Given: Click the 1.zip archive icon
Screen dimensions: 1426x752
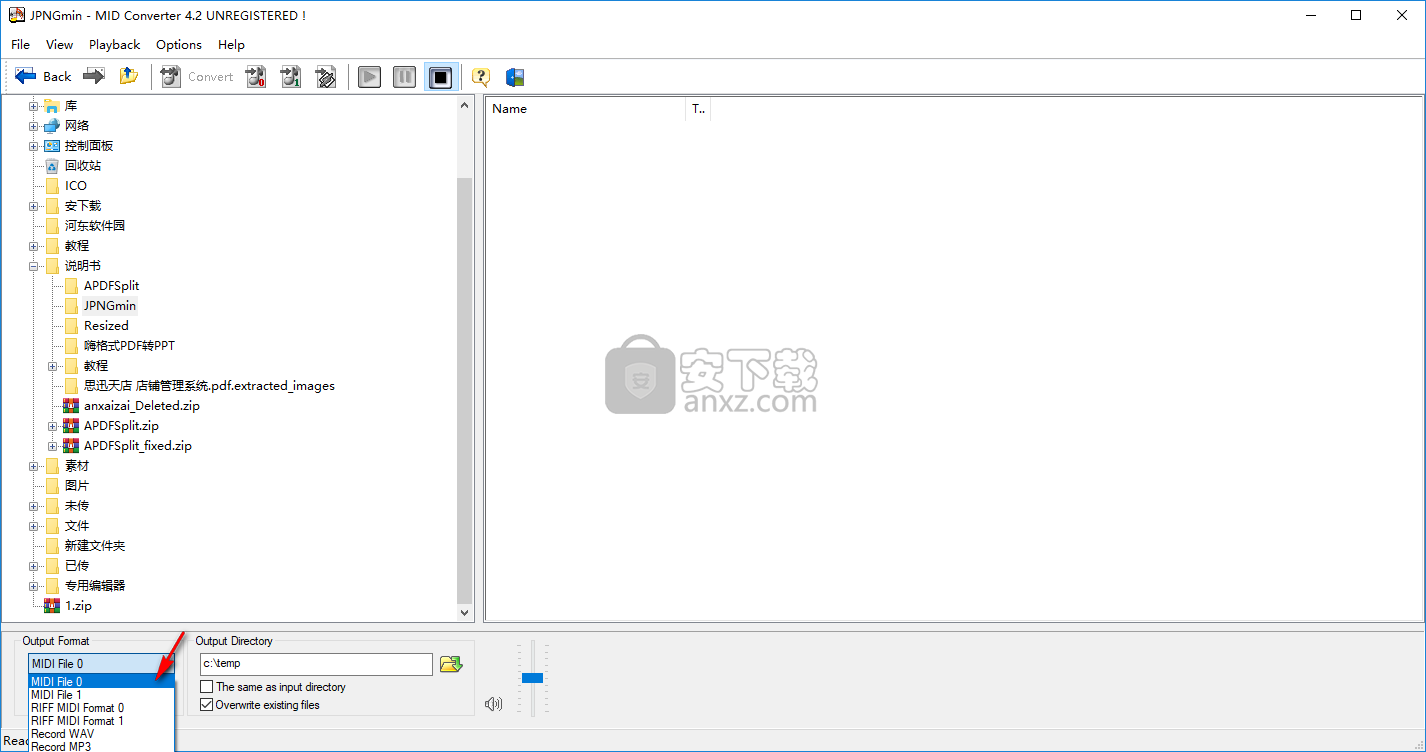Looking at the screenshot, I should pos(52,606).
